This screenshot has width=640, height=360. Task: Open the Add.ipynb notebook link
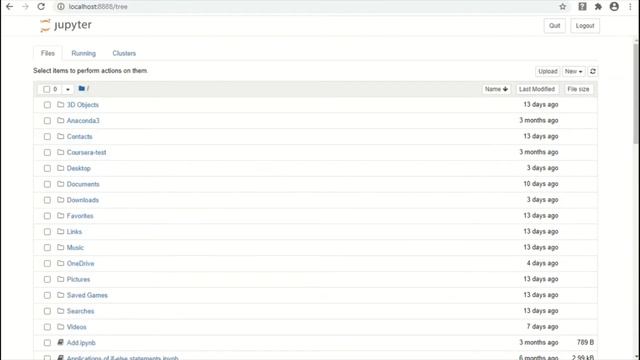[x=81, y=343]
